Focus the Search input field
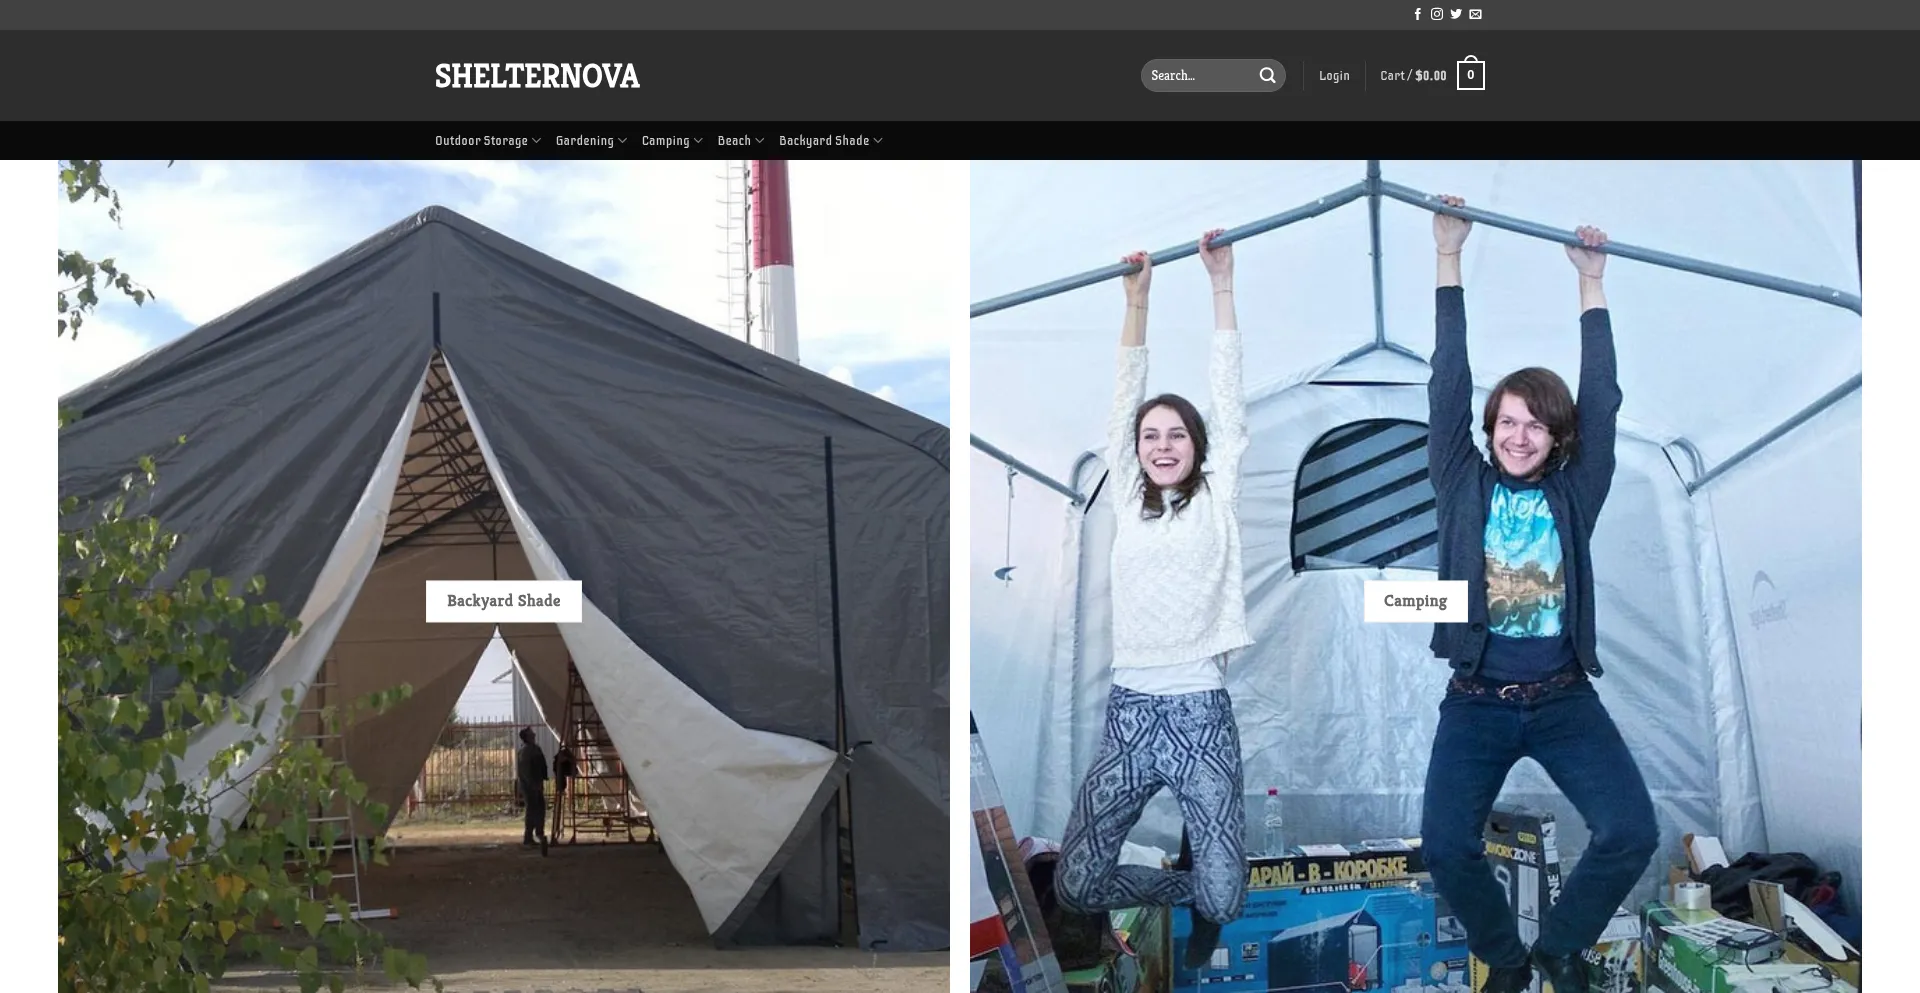1920x993 pixels. pyautogui.click(x=1200, y=75)
